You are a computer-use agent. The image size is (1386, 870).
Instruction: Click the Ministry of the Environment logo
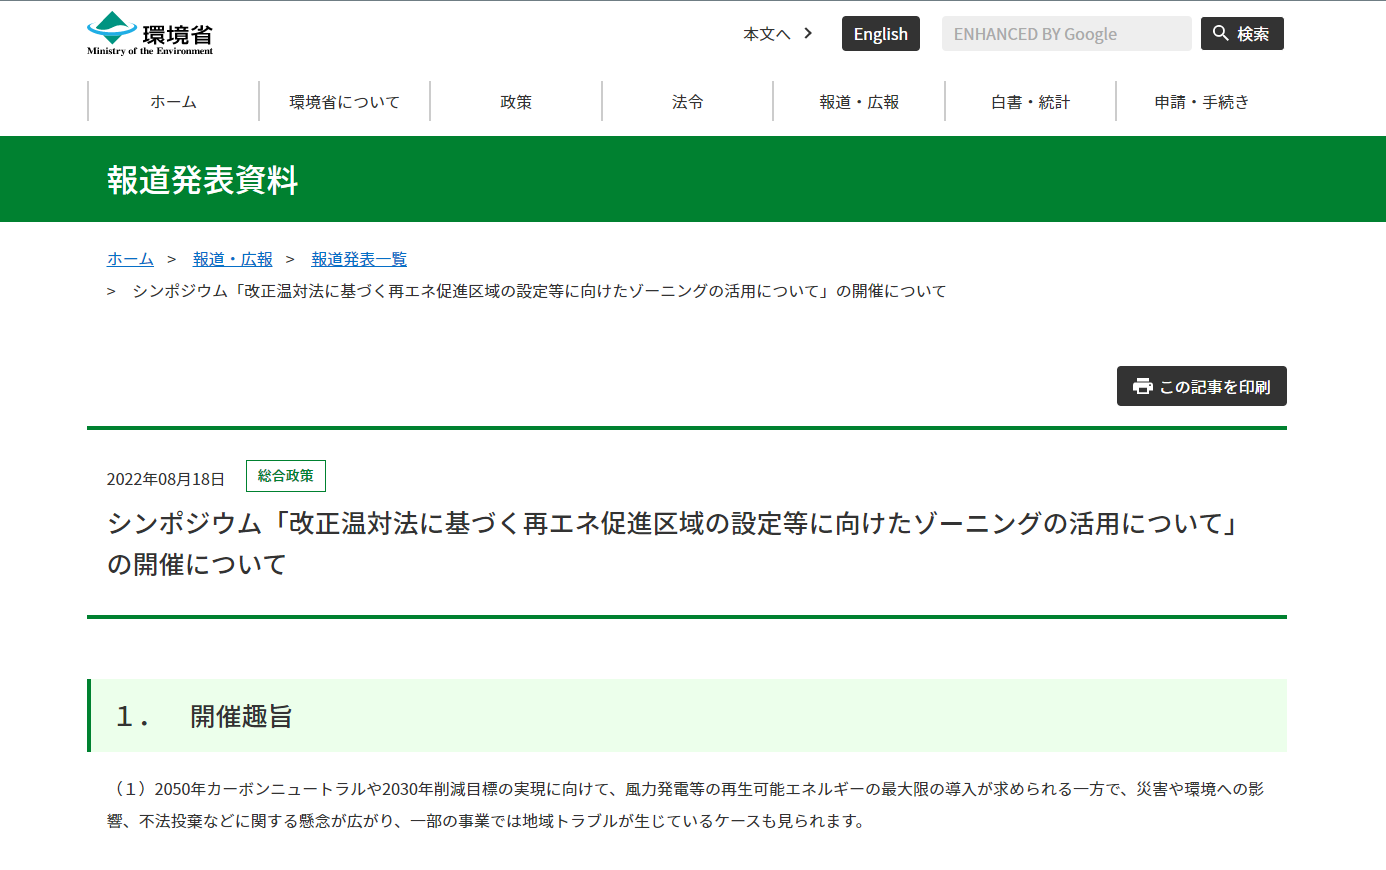coord(150,34)
